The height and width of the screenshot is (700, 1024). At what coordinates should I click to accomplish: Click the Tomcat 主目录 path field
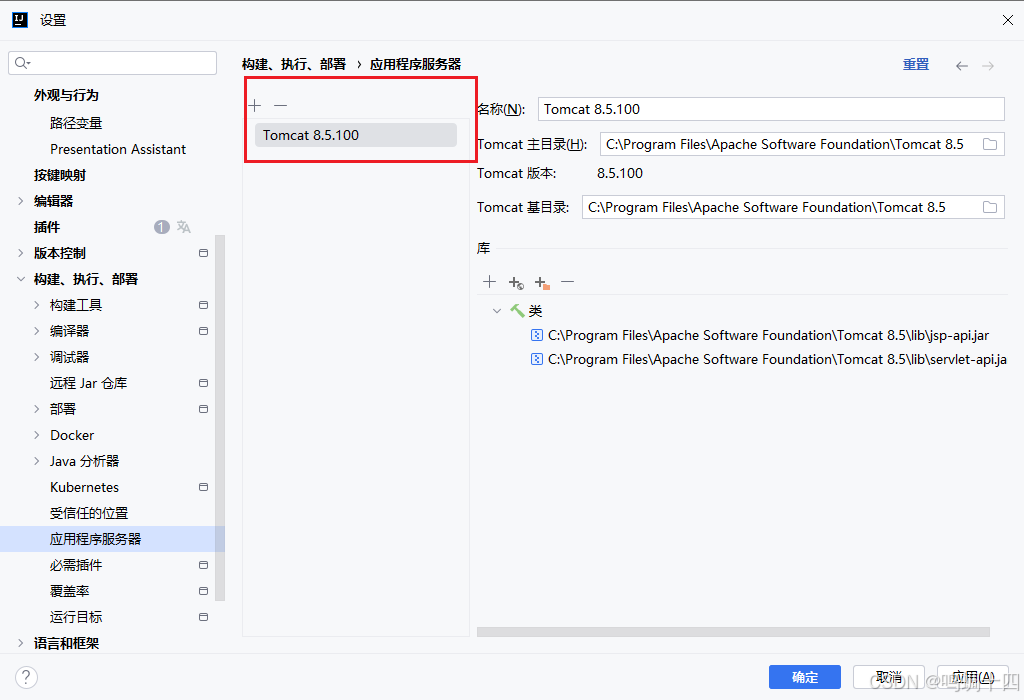(x=802, y=144)
